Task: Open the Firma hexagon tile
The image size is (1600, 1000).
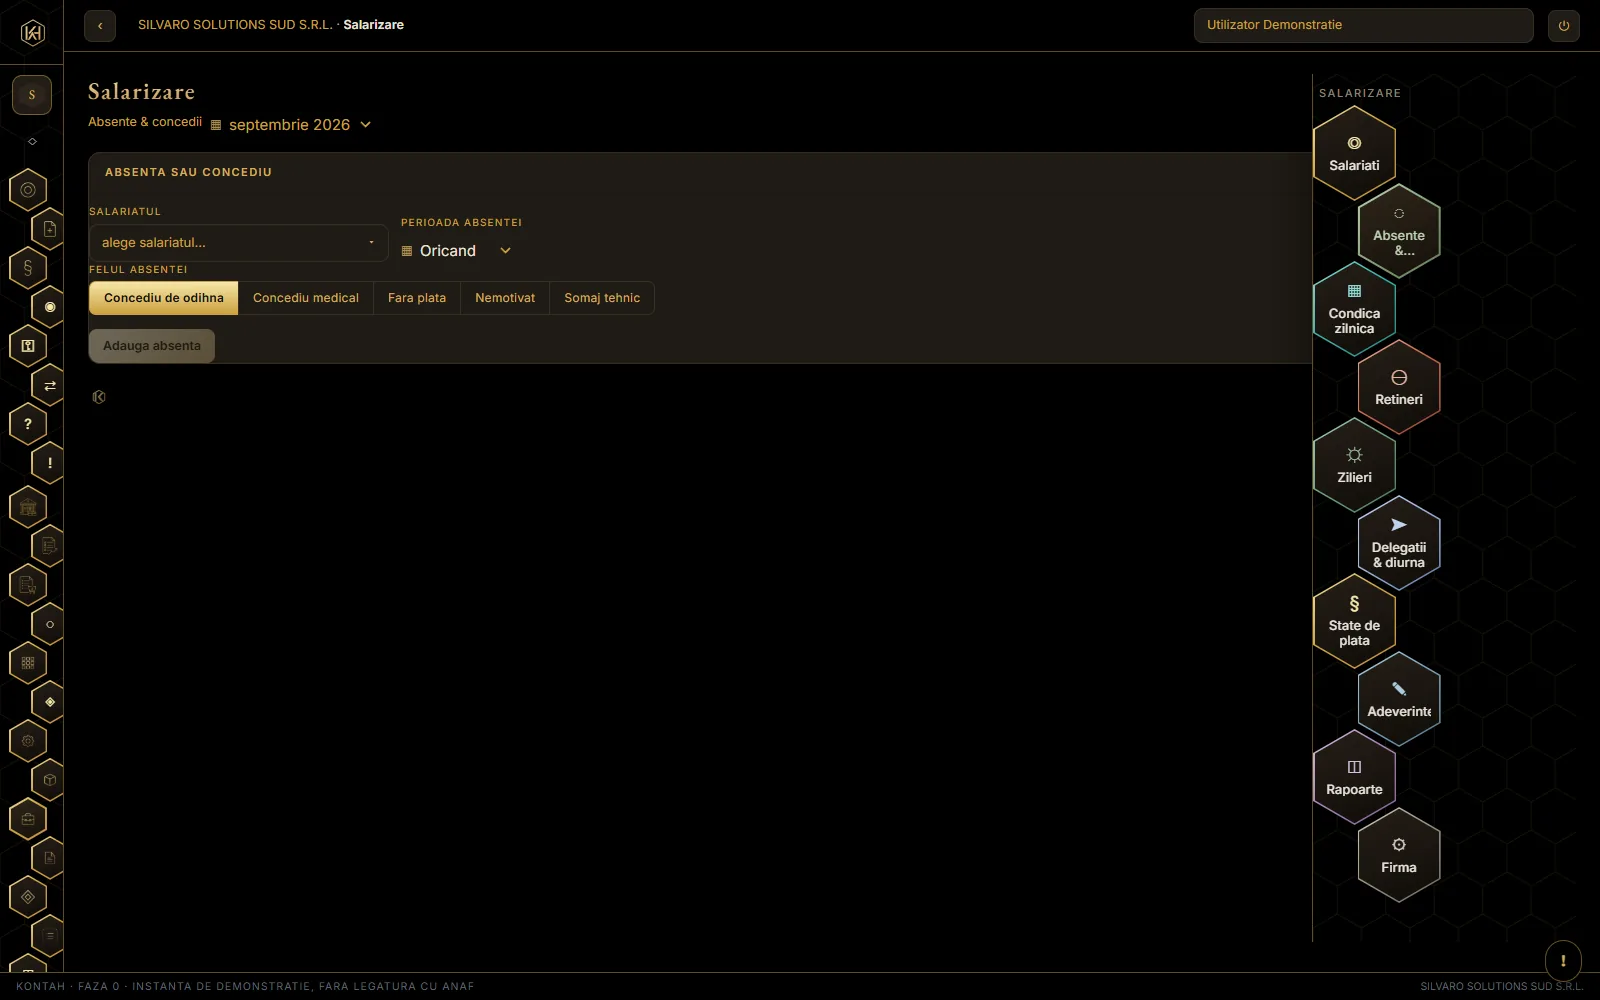Action: 1399,855
